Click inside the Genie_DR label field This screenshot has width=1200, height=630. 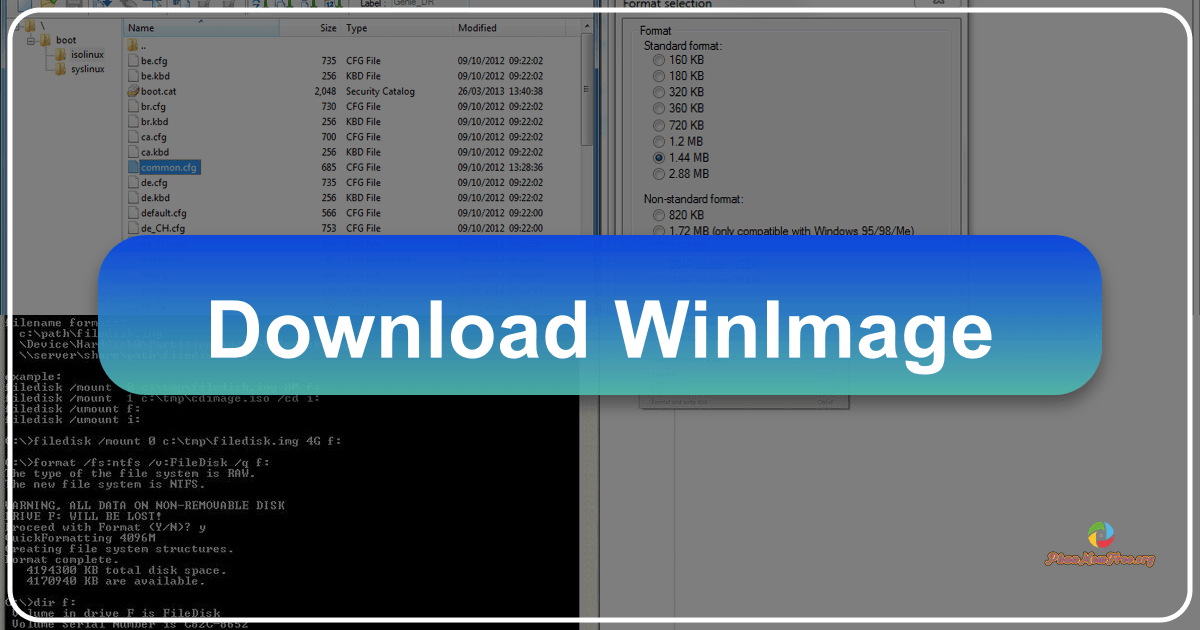pyautogui.click(x=430, y=3)
